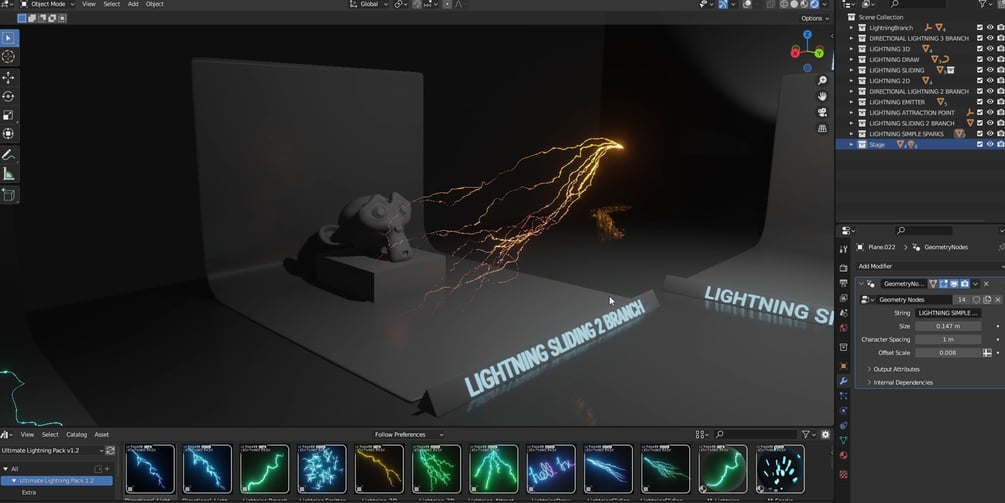Screen dimensions: 1005x503
Task: Uncheck the LightningBranch collection checkbox
Action: coord(979,28)
